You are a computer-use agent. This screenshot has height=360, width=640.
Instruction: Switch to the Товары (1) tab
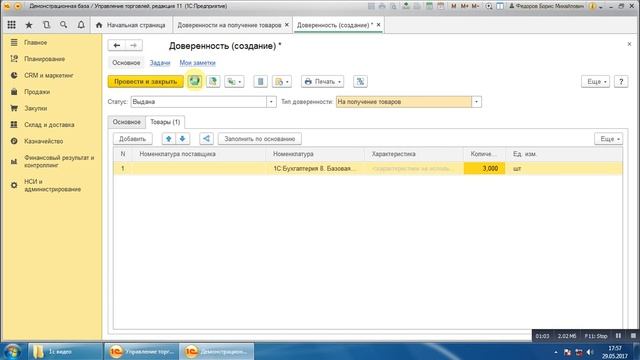(x=165, y=122)
